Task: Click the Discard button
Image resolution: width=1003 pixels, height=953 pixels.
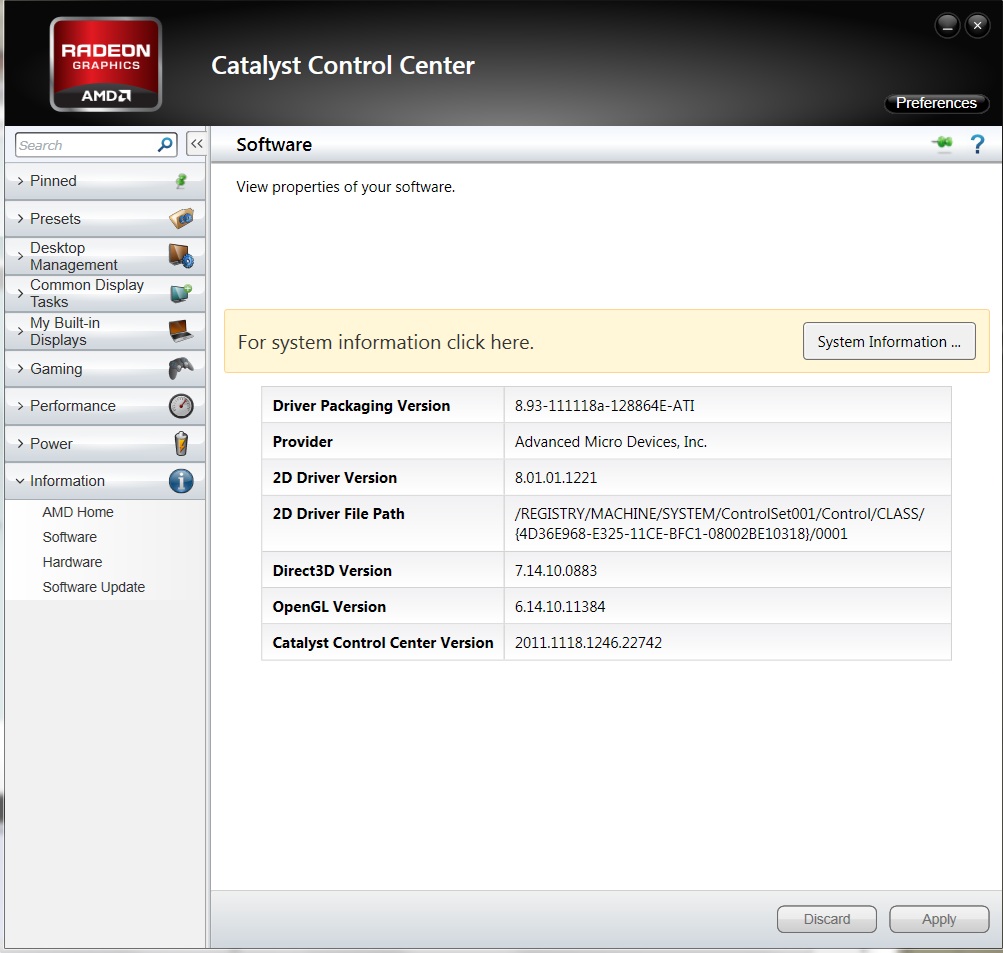Action: 826,919
